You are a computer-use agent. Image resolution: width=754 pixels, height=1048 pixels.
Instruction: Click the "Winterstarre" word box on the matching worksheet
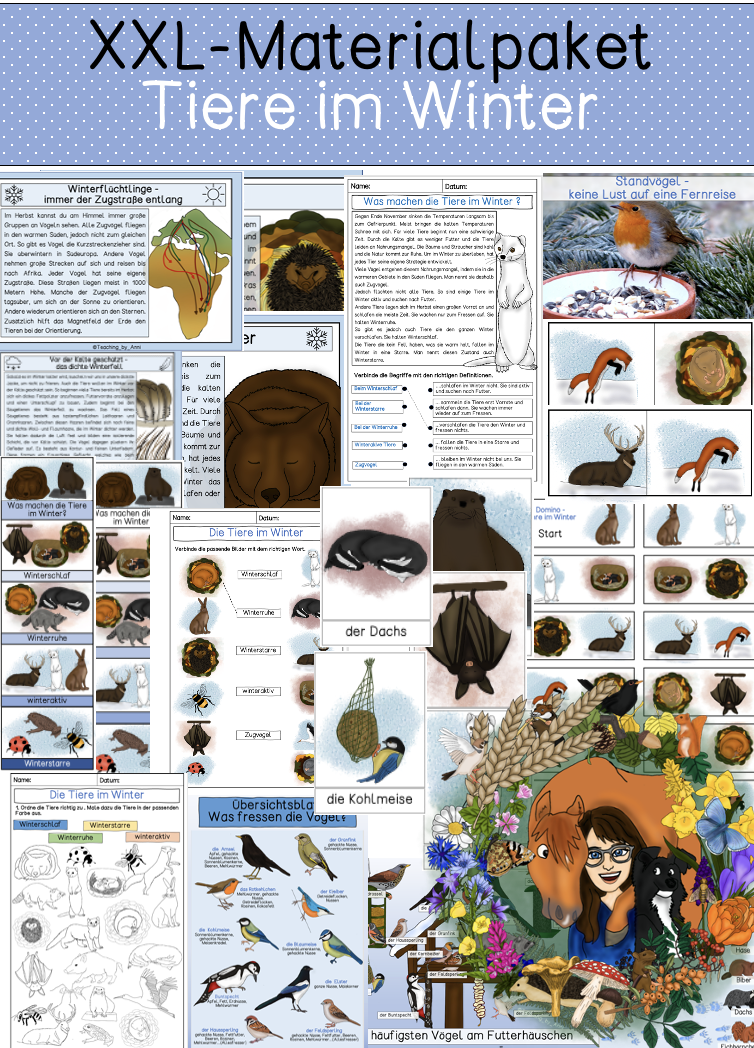258,650
